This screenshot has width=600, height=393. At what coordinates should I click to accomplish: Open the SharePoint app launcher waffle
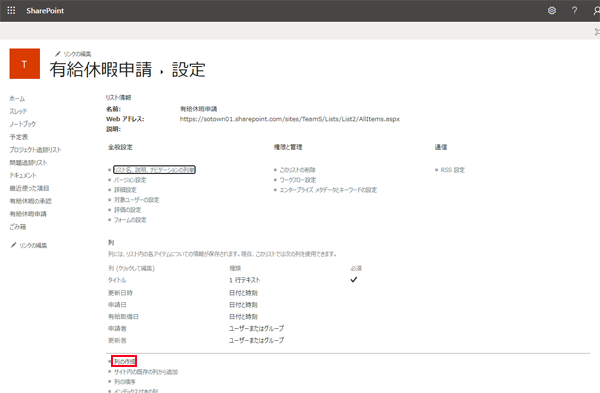pyautogui.click(x=11, y=10)
